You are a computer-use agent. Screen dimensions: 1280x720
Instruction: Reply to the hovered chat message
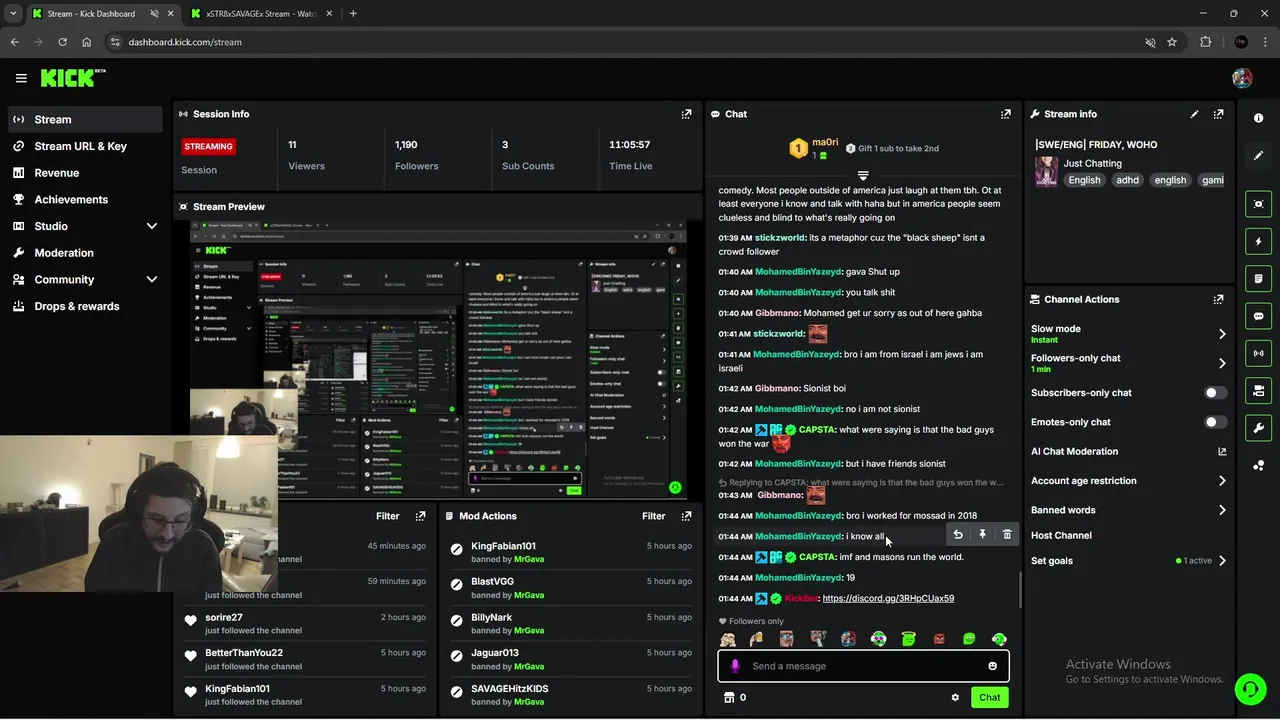[x=958, y=535]
